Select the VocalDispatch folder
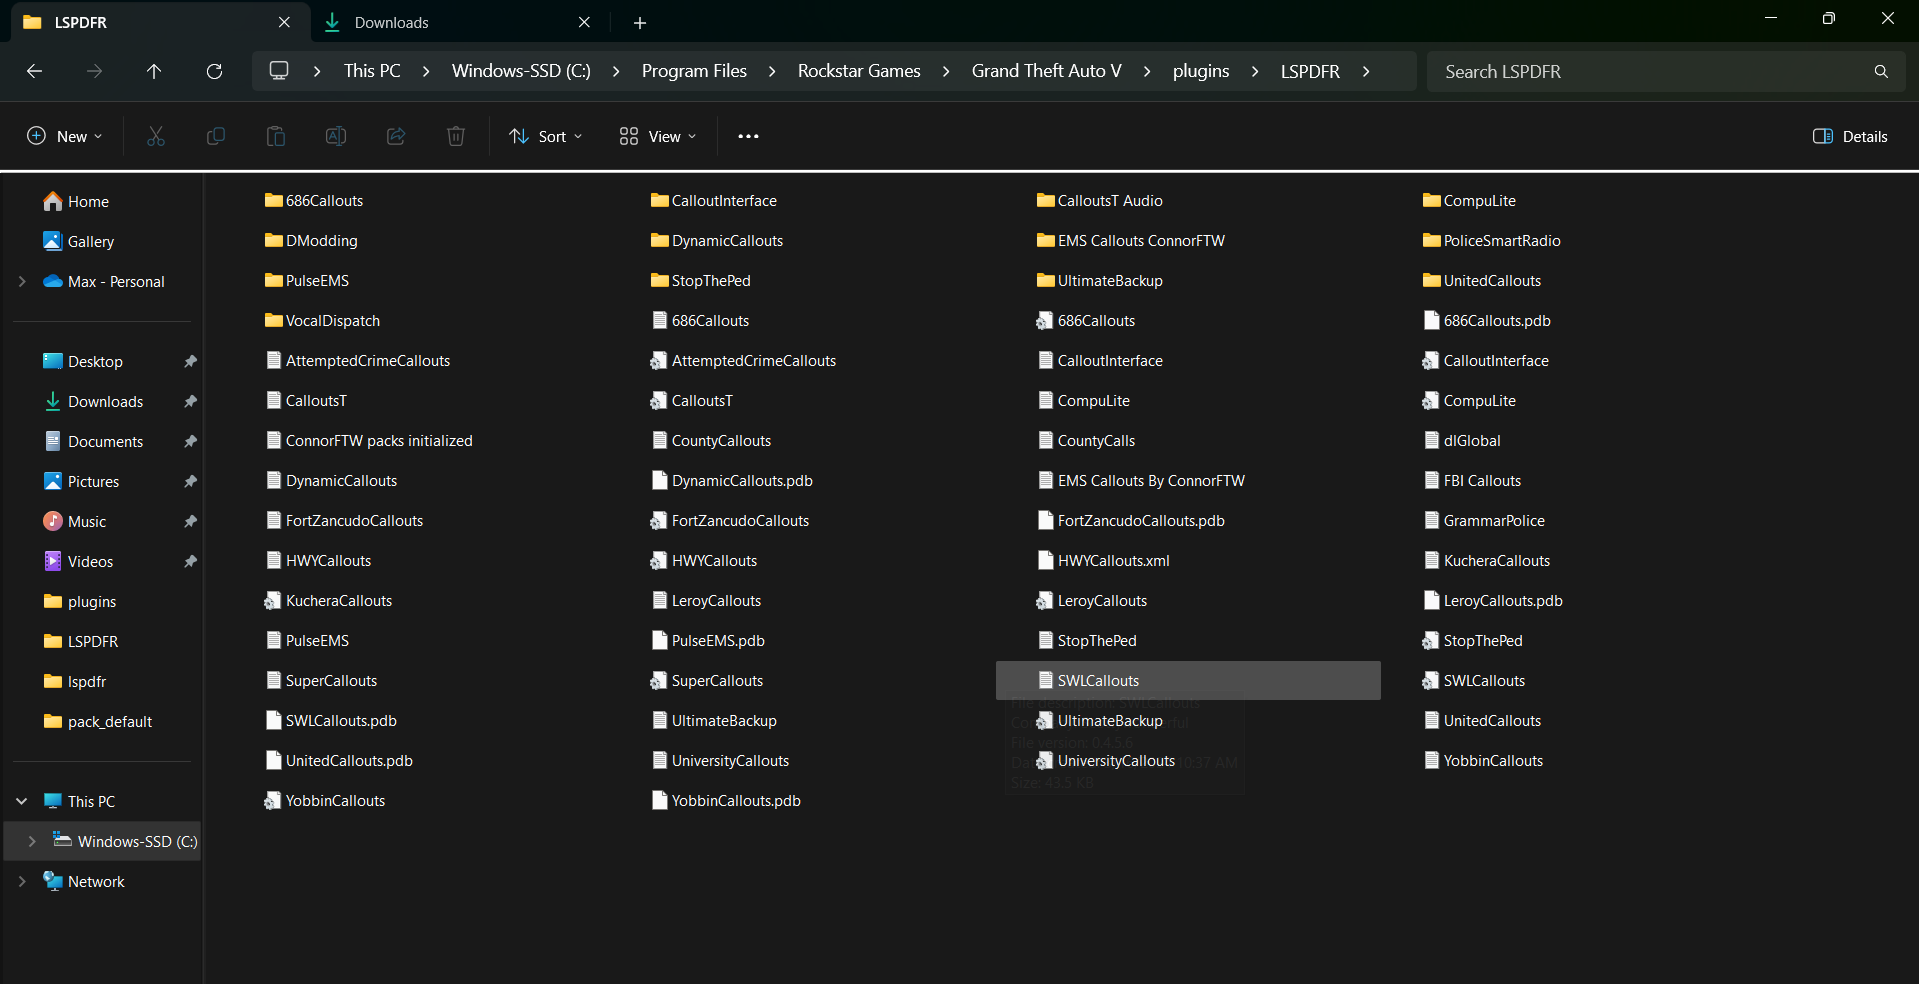The height and width of the screenshot is (984, 1919). tap(332, 321)
